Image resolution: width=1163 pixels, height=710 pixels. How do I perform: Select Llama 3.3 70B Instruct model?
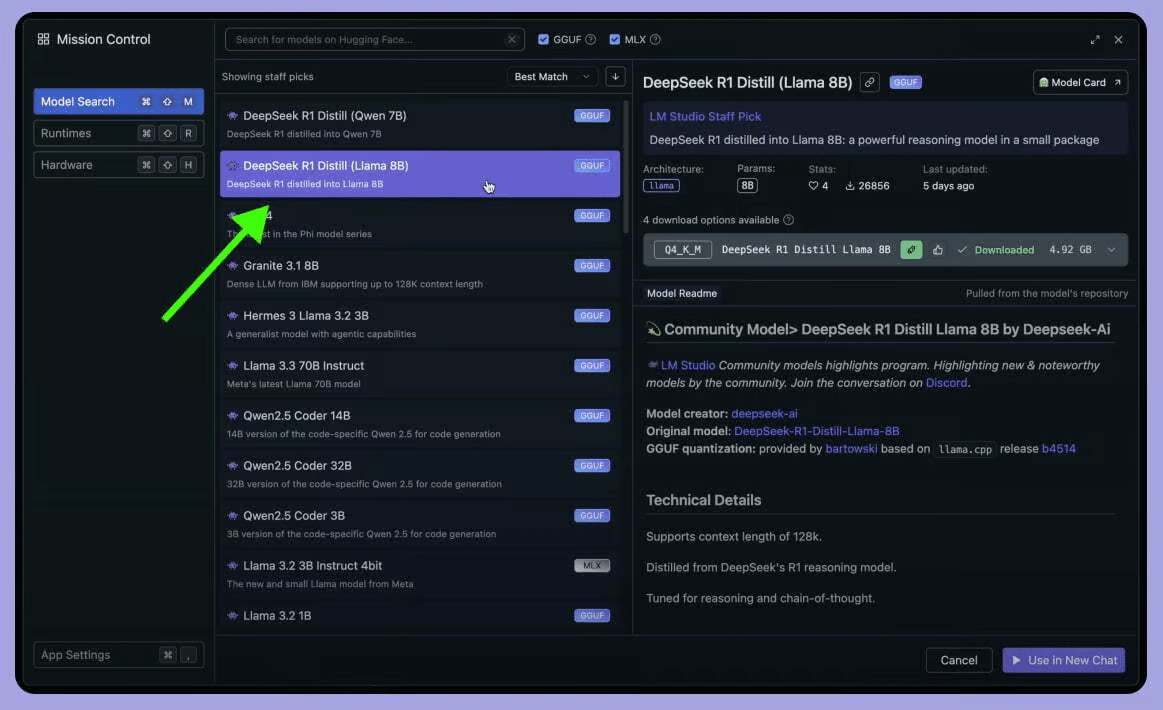pos(420,374)
